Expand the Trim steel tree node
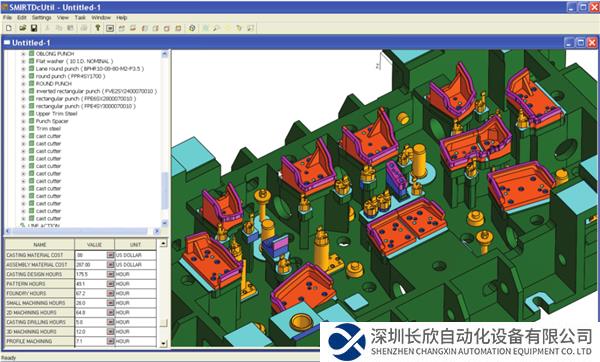 point(23,129)
